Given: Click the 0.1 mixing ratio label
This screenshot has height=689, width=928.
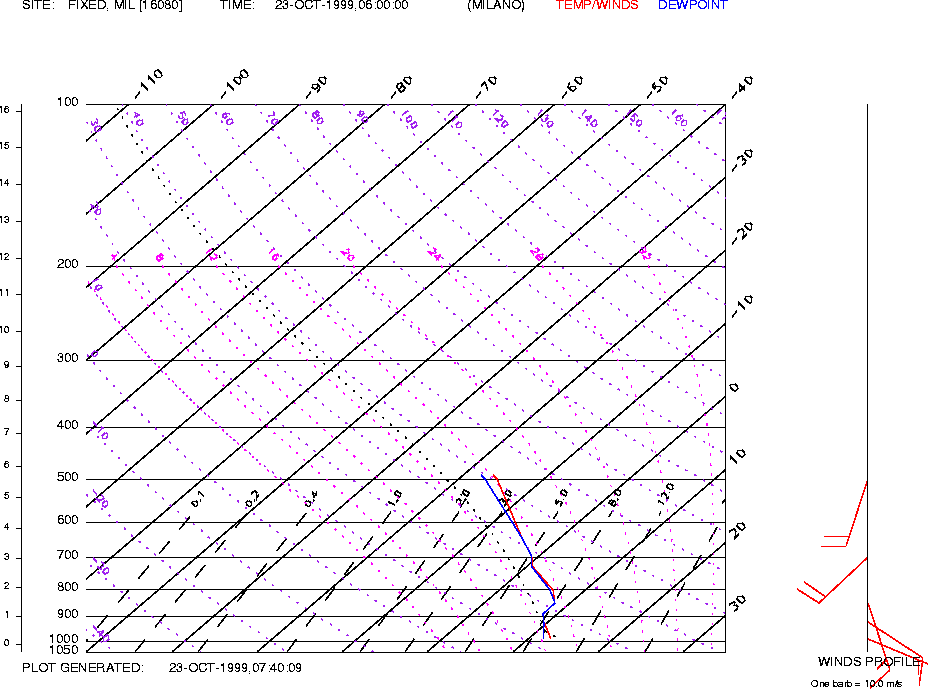Looking at the screenshot, I should click(197, 497).
